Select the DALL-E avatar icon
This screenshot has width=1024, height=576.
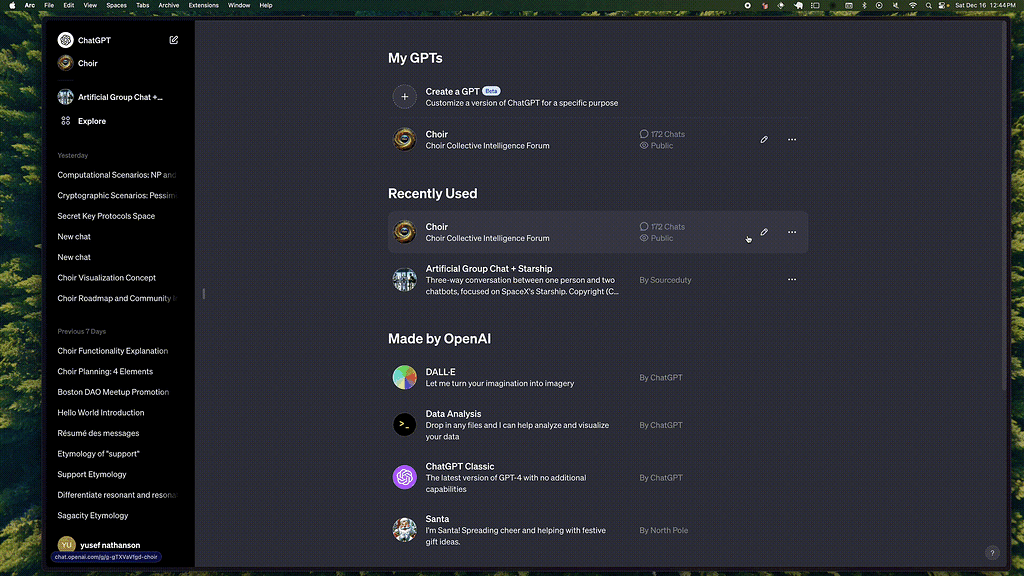(404, 377)
